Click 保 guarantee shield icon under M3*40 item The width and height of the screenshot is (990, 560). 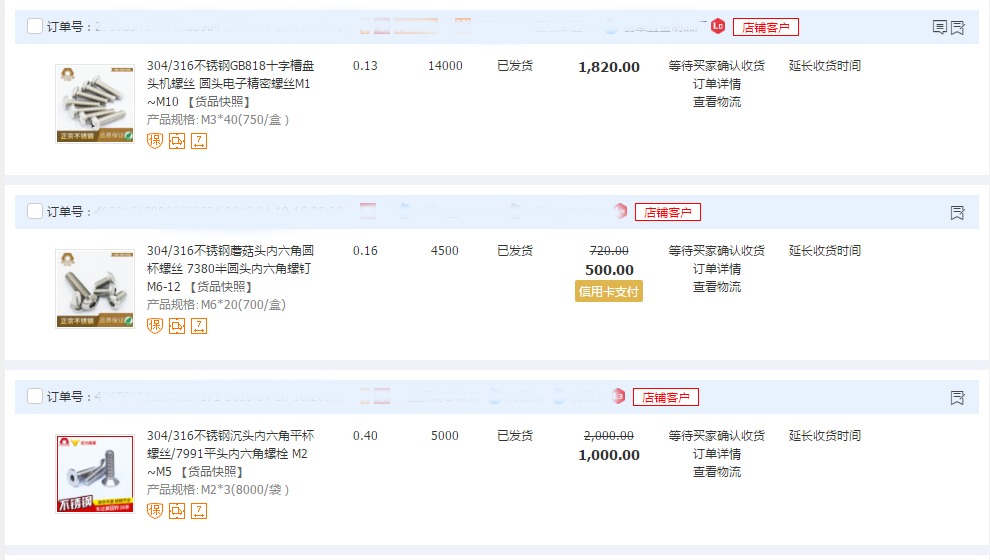coord(155,141)
